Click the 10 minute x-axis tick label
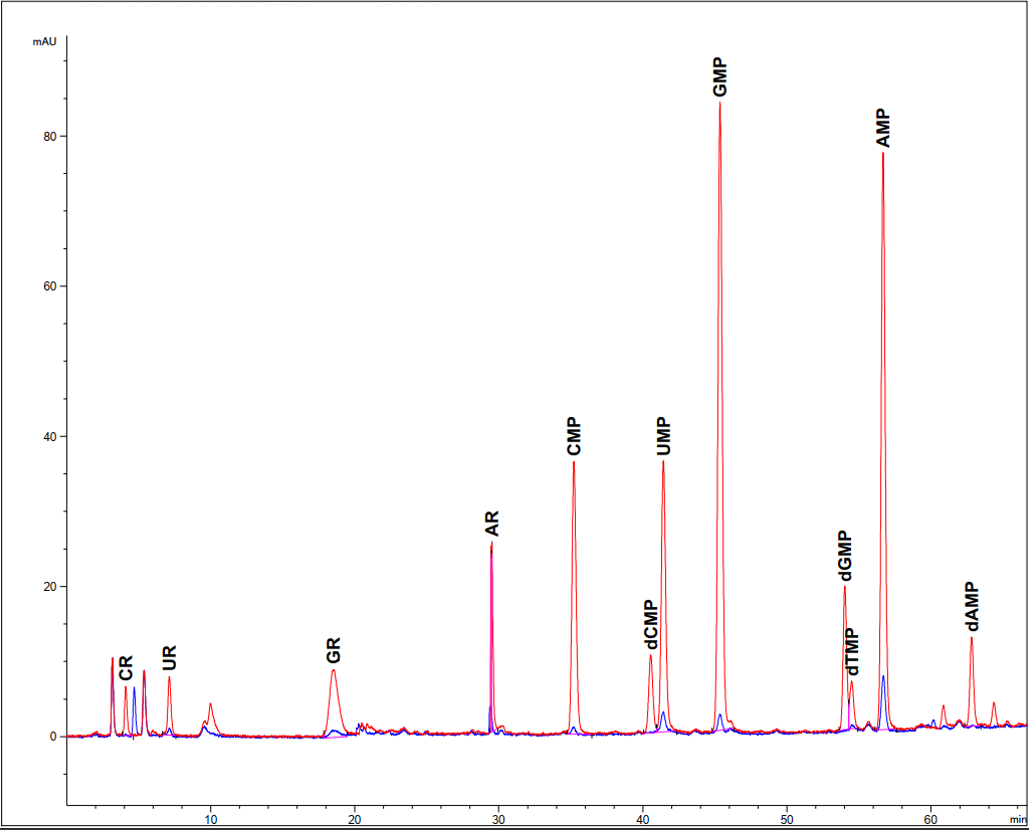This screenshot has width=1029, height=830. (211, 818)
